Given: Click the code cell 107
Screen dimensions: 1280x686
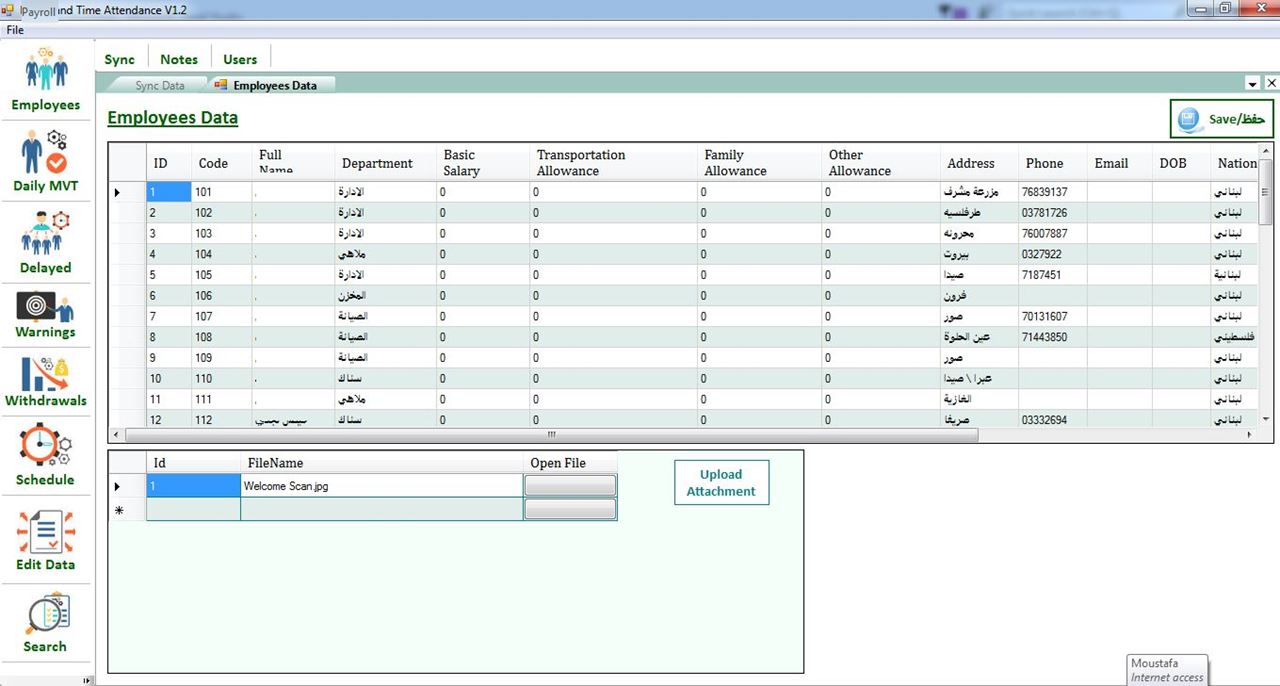Looking at the screenshot, I should coord(222,316).
